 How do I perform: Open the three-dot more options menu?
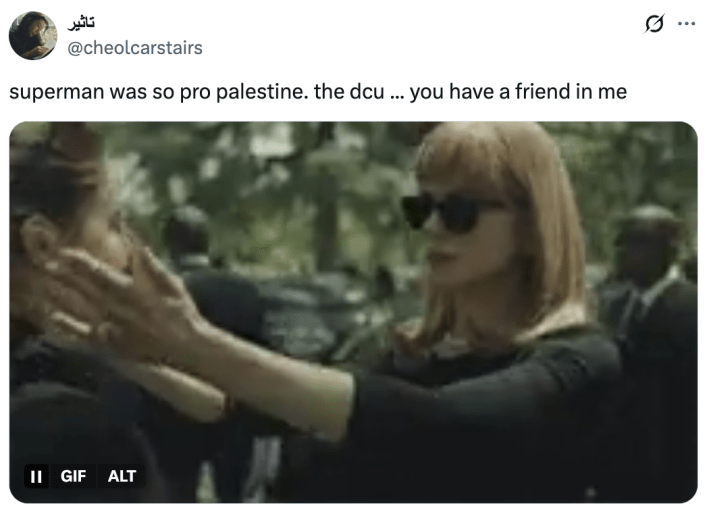686,24
